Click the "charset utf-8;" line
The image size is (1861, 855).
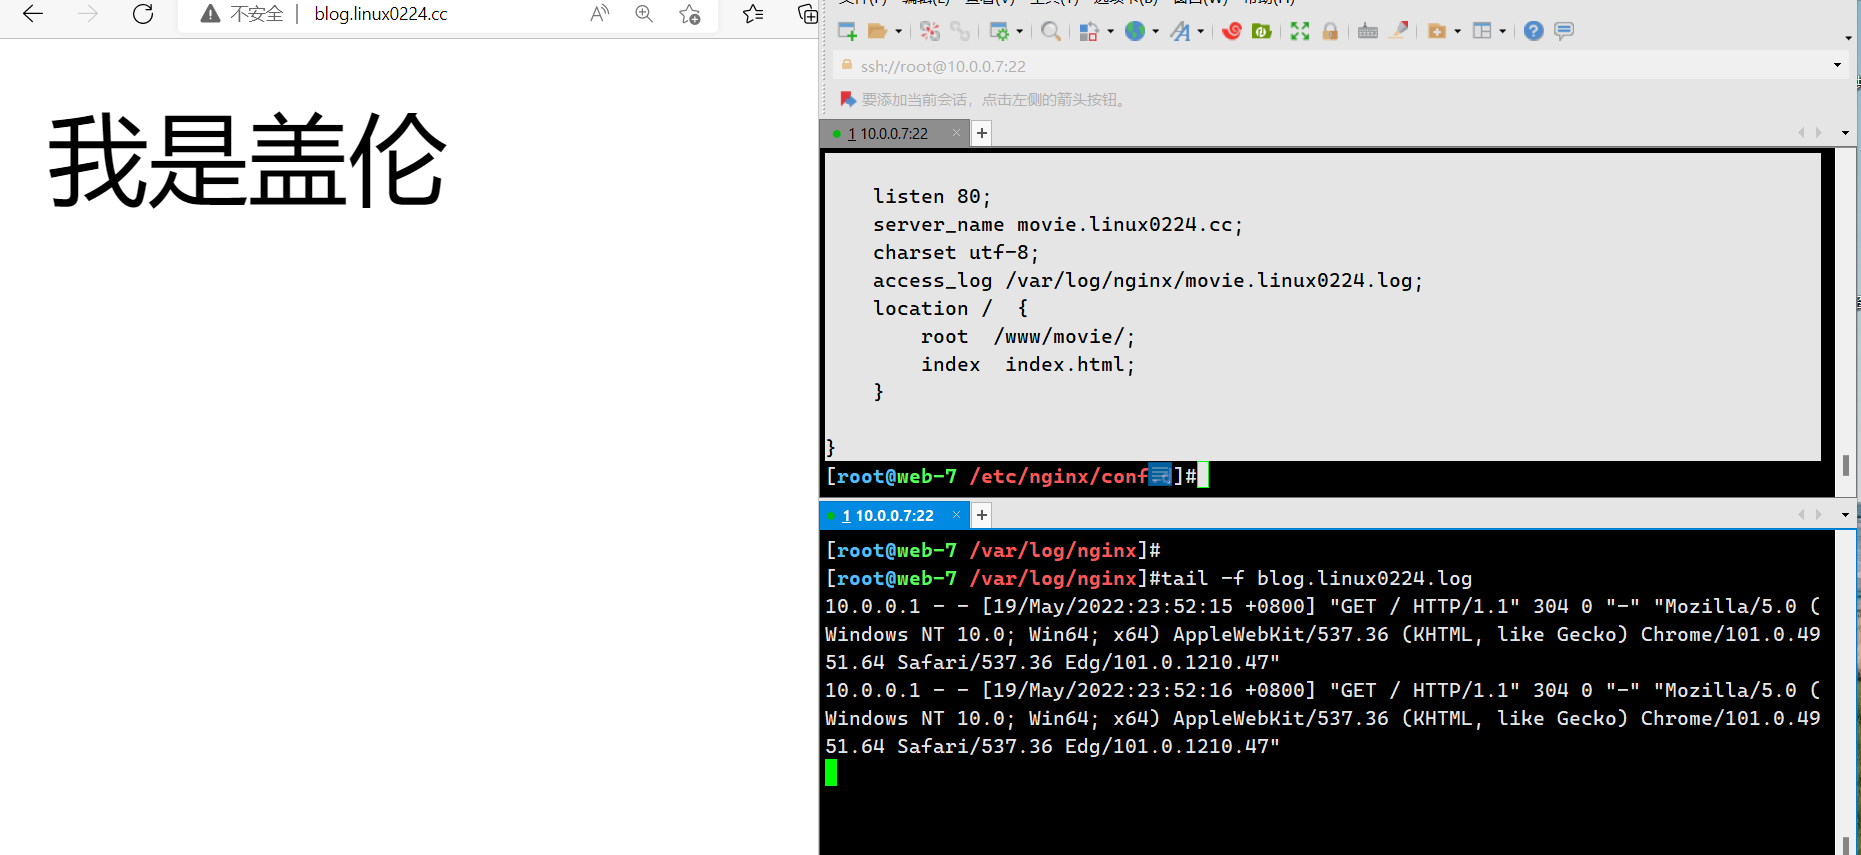coord(956,252)
